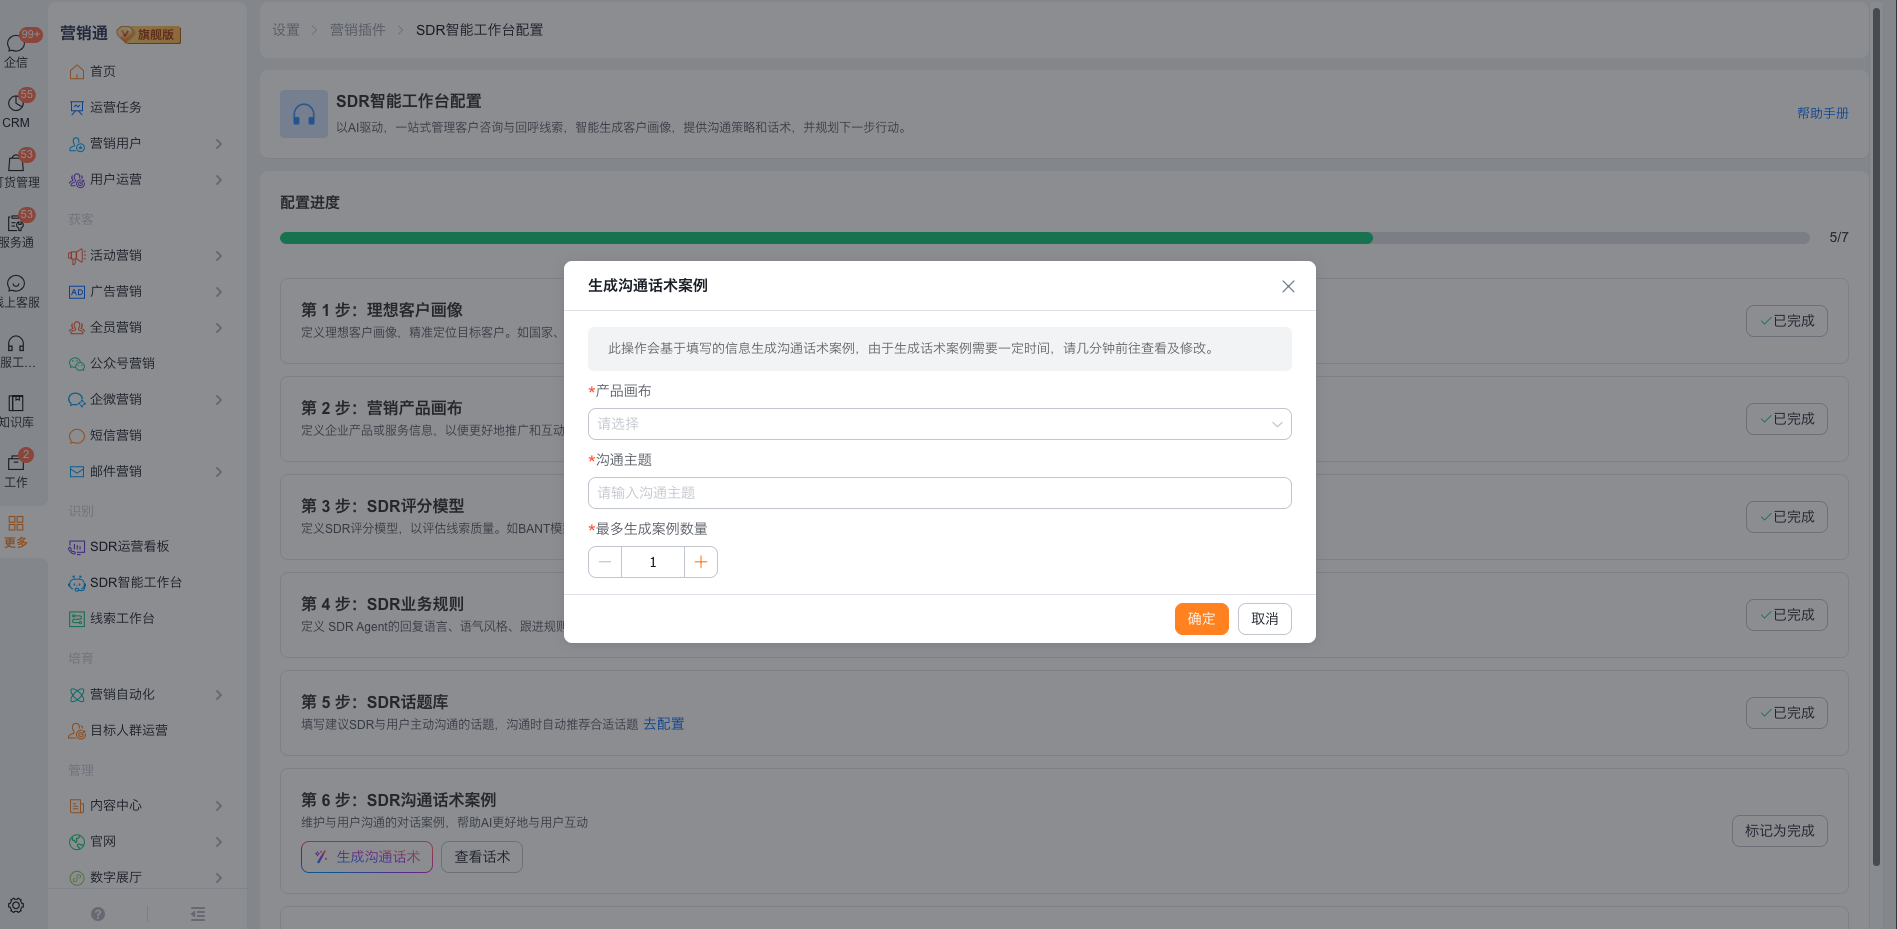Expand the 营销自动化 submenu arrow
Viewport: 1897px width, 929px height.
[219, 695]
